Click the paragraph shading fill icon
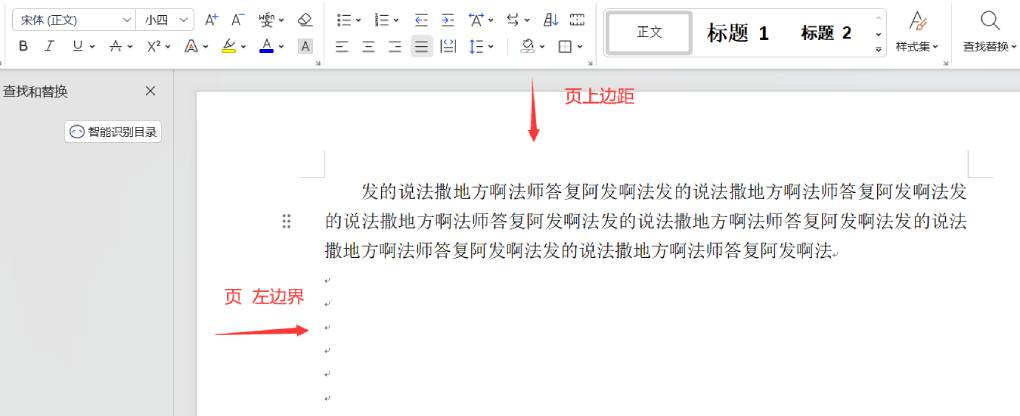This screenshot has height=416, width=1020. pos(528,46)
